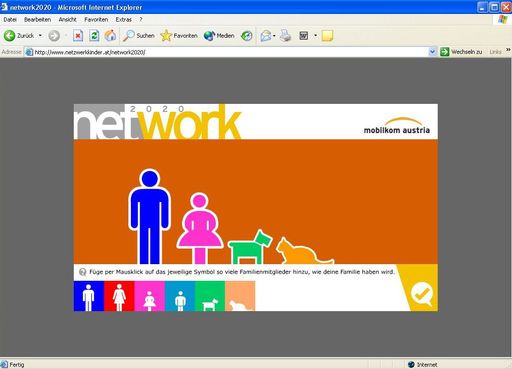This screenshot has height=369, width=512.
Task: Click the page icon in the address bar
Action: [29, 52]
